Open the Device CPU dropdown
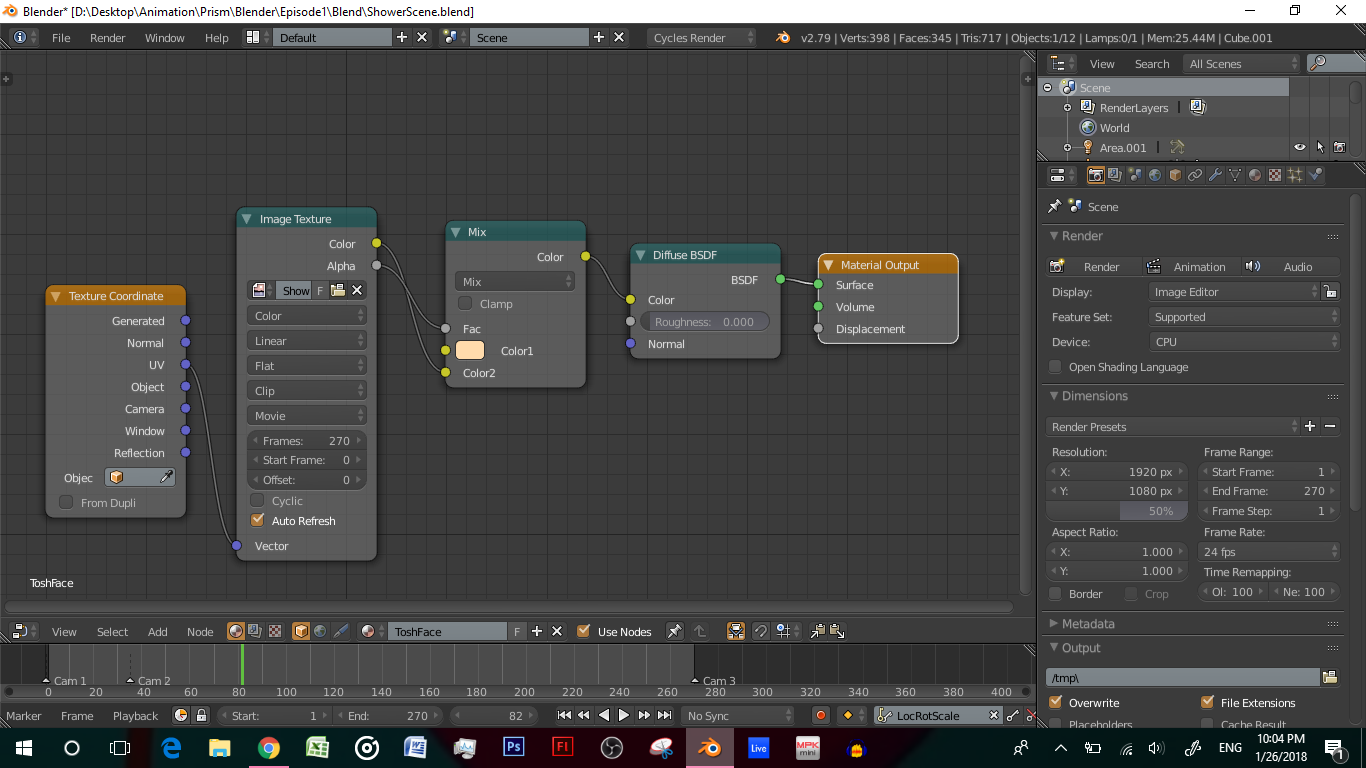Screen dimensions: 1366x768 1244,341
